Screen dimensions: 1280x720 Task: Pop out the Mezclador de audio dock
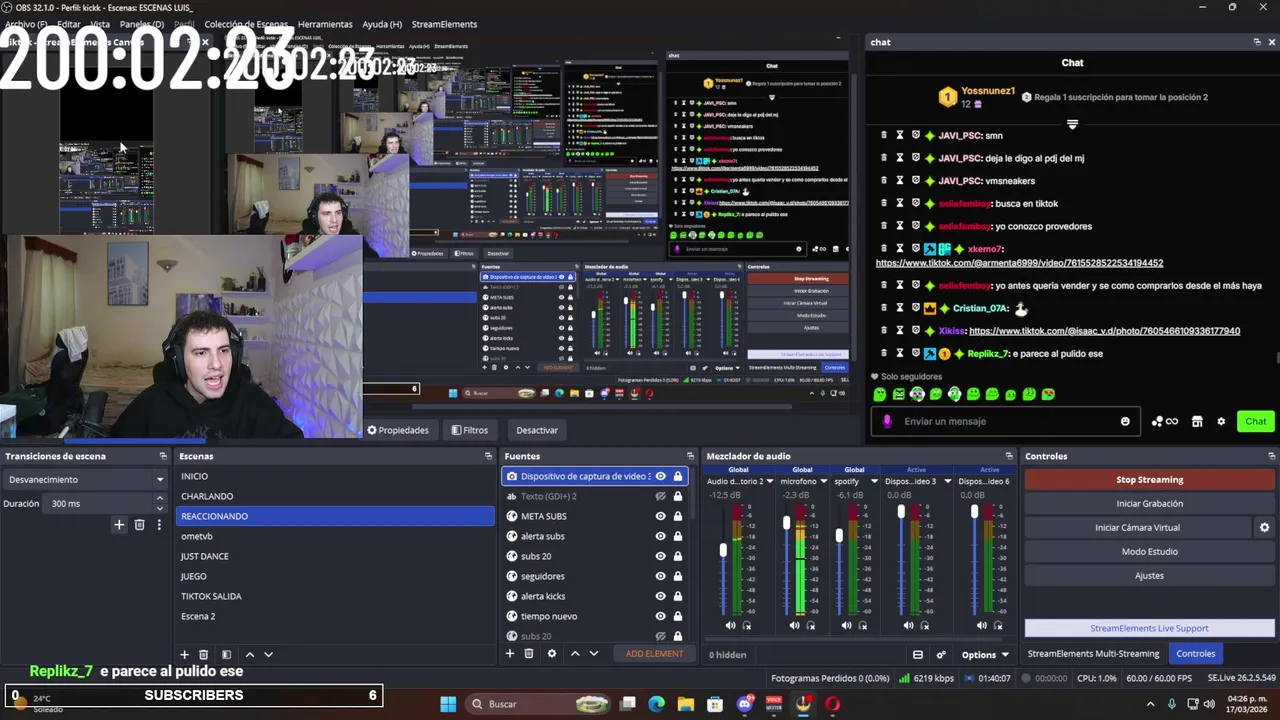(x=1009, y=456)
